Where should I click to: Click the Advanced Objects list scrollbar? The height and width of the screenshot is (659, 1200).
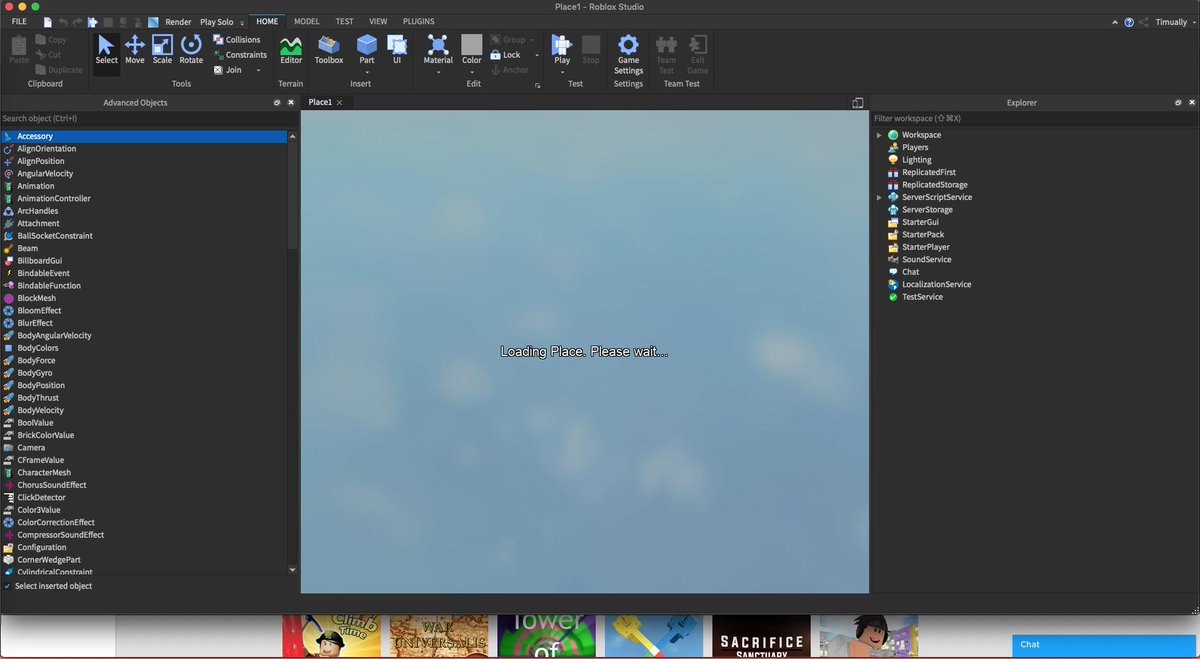(293, 195)
